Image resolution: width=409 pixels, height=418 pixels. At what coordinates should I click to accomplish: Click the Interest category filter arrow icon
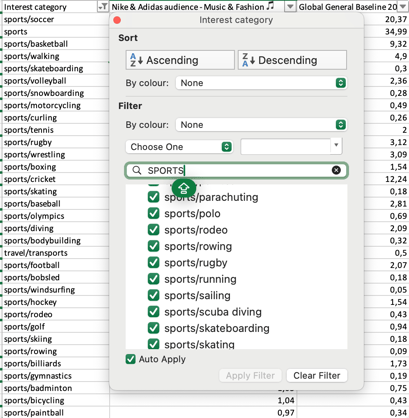(103, 6)
